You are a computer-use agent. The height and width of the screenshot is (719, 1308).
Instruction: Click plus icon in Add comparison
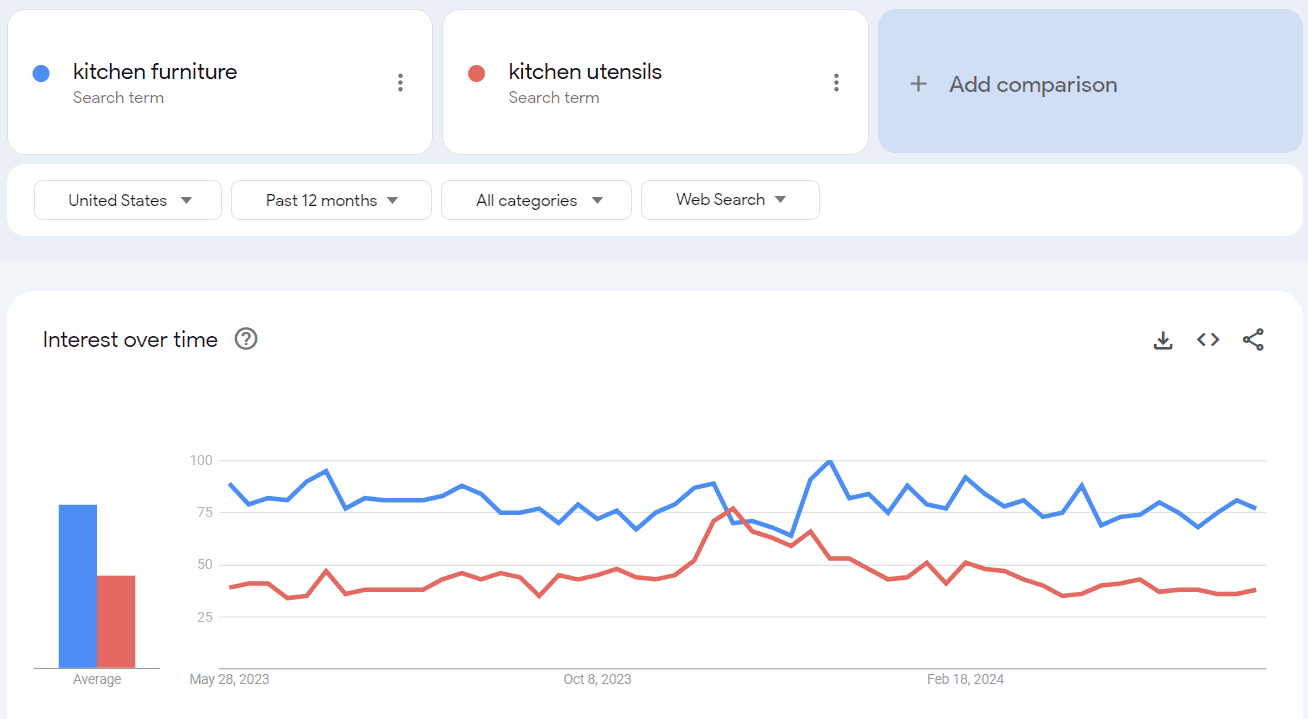coord(918,84)
